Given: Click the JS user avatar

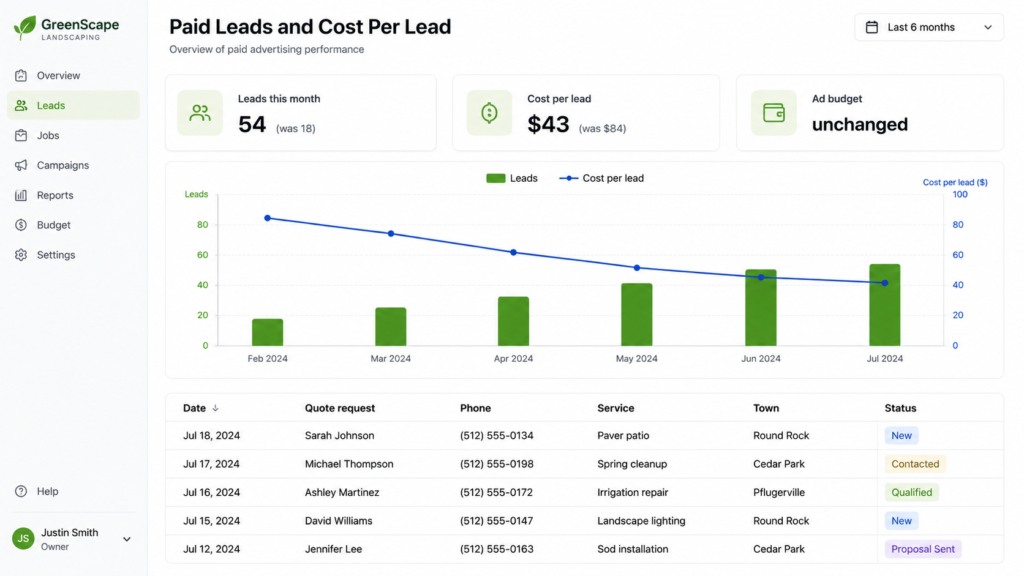Looking at the screenshot, I should (24, 539).
